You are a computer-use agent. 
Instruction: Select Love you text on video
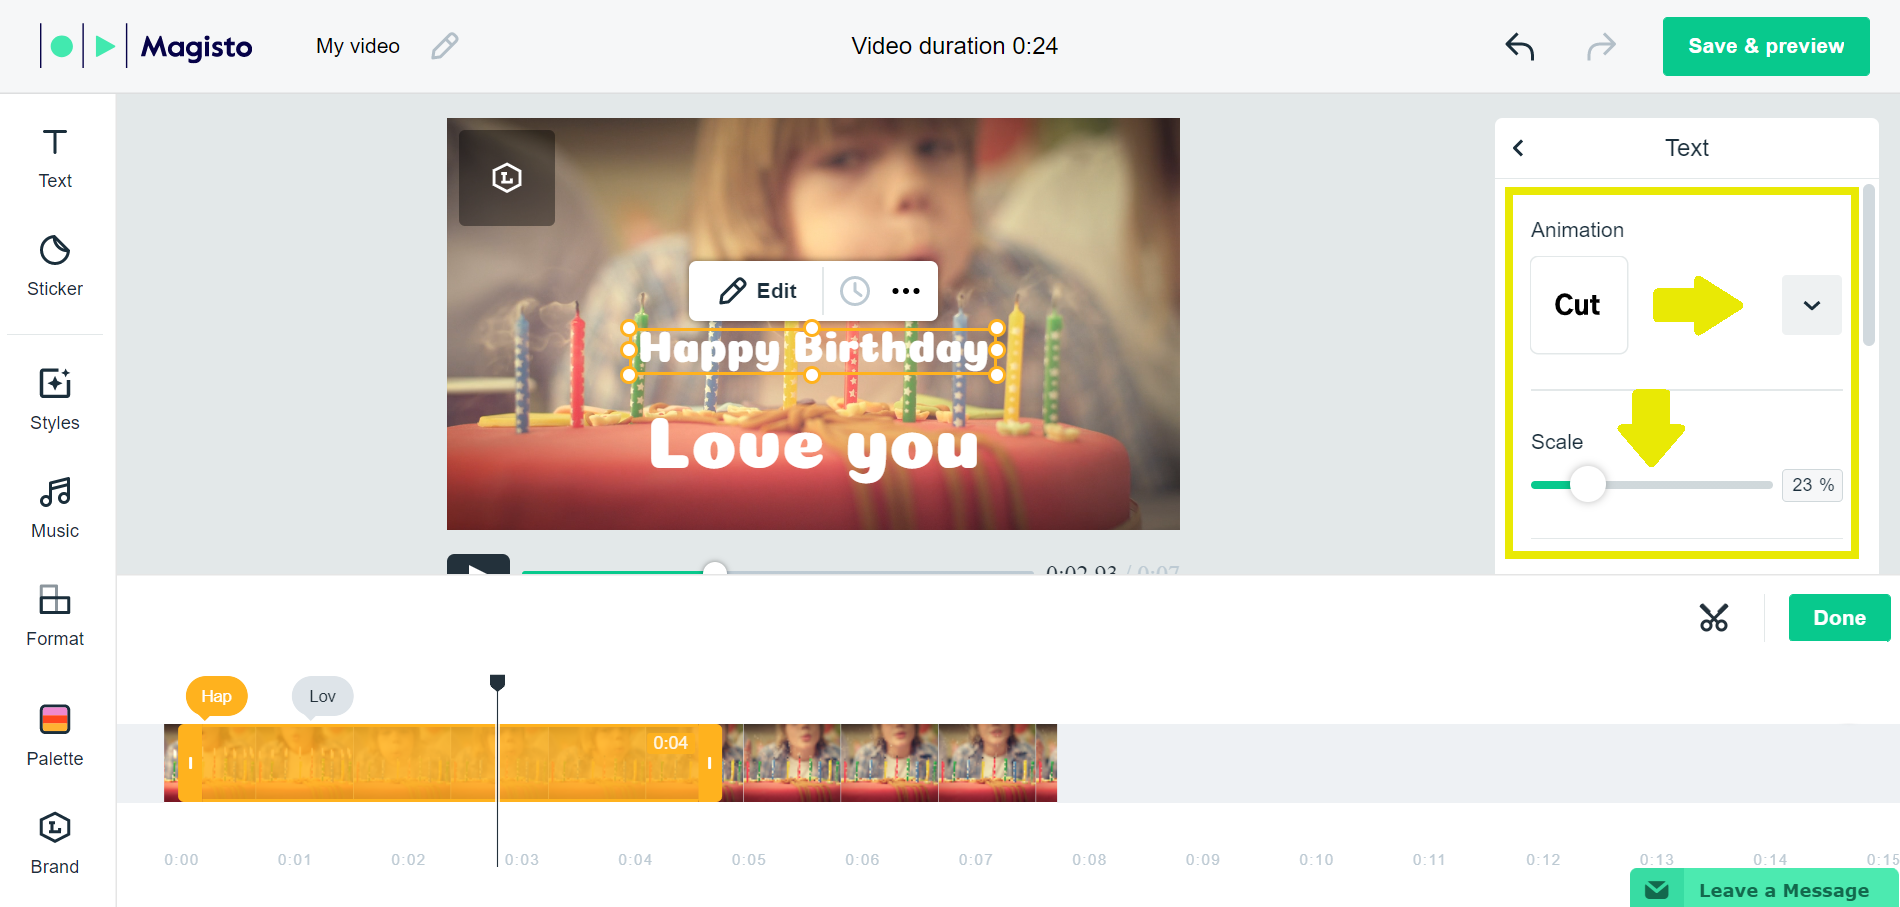(814, 448)
